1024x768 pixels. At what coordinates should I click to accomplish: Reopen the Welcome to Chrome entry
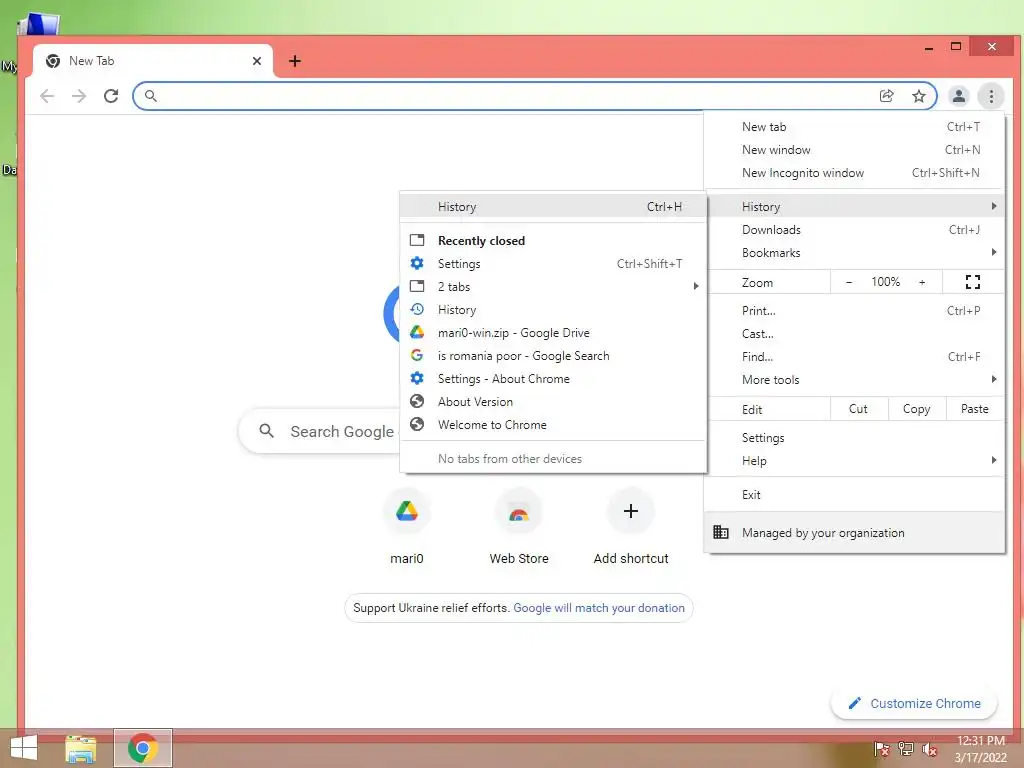(x=553, y=424)
